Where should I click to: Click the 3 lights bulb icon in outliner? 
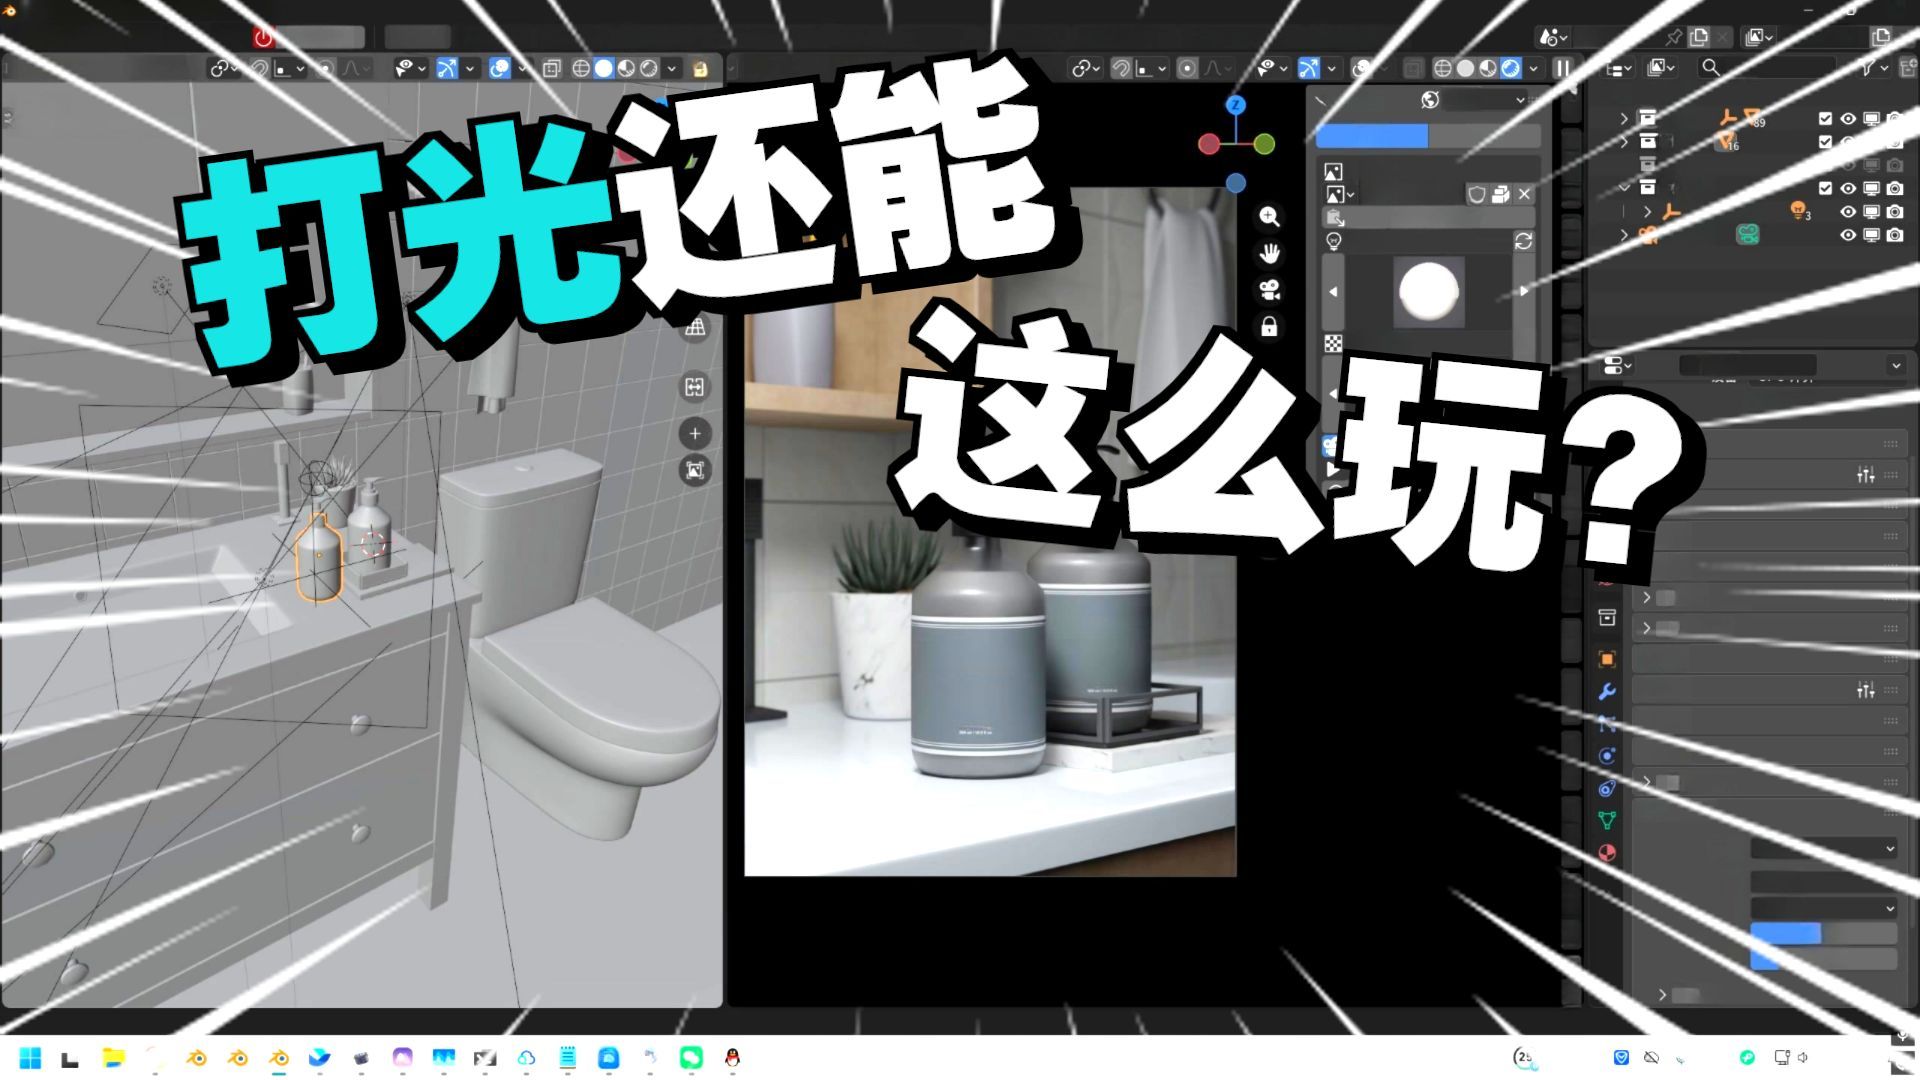click(x=1799, y=210)
